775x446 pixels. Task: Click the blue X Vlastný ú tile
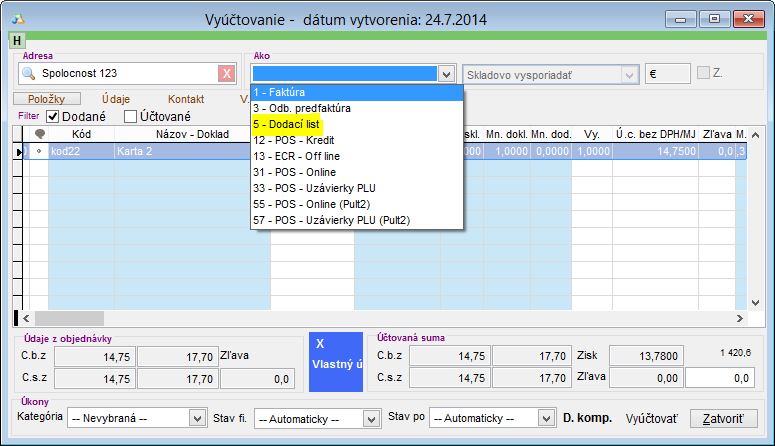pos(335,355)
